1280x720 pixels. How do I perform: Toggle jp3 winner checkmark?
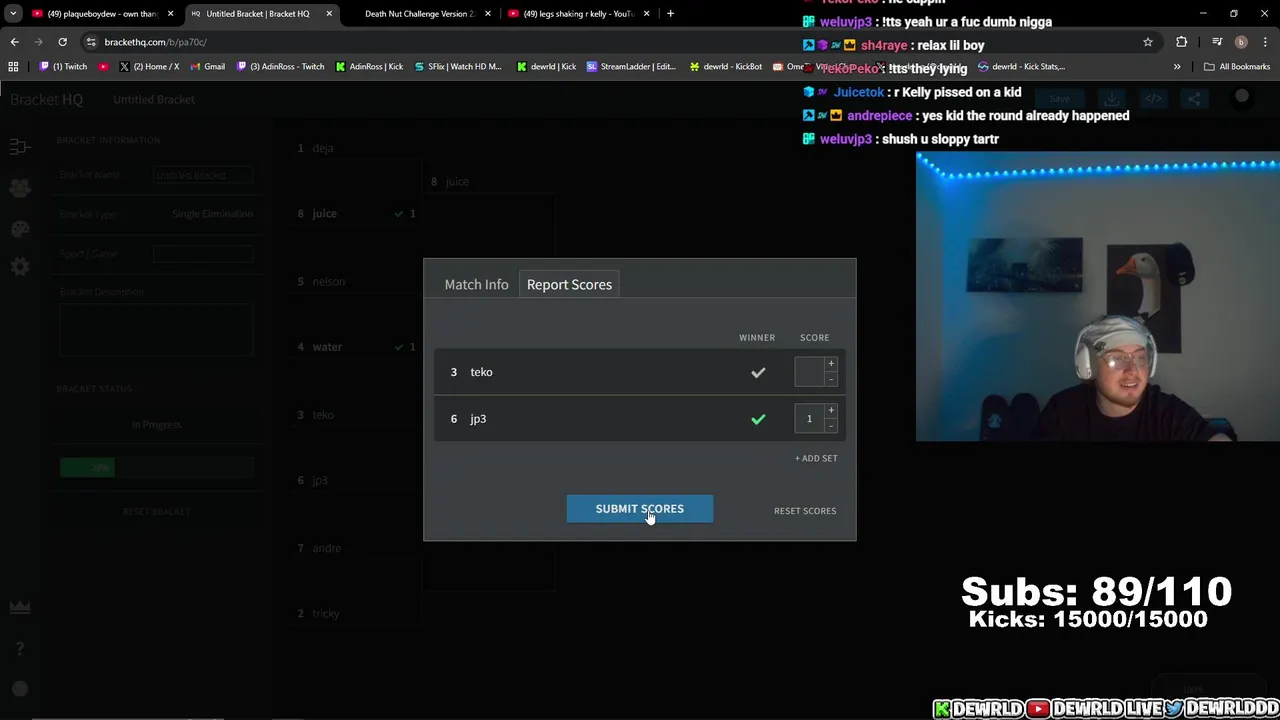[x=758, y=420]
